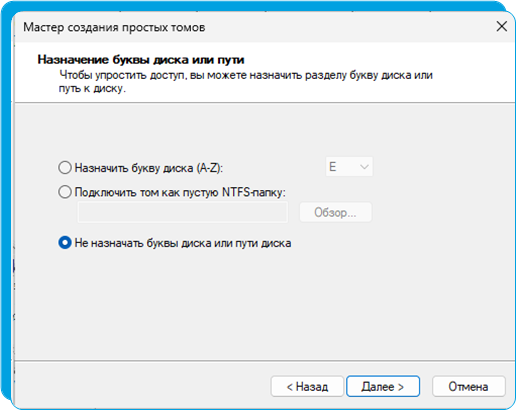The height and width of the screenshot is (410, 516).
Task: Click the label Не назначать буквы диска или пути диска
Action: pyautogui.click(x=183, y=243)
